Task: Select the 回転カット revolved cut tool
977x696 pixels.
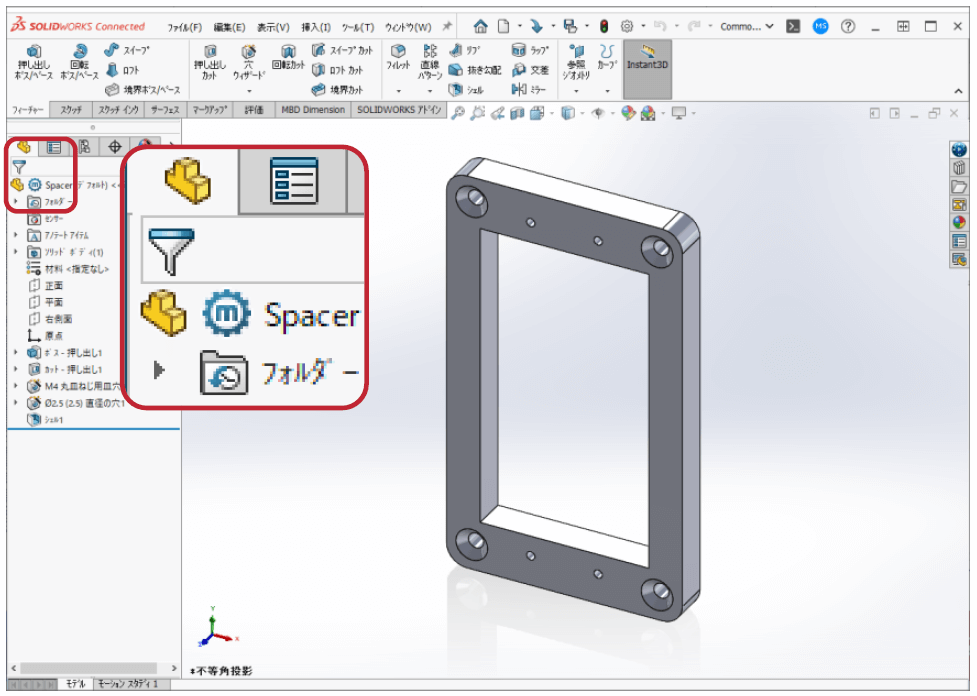Action: tap(288, 57)
